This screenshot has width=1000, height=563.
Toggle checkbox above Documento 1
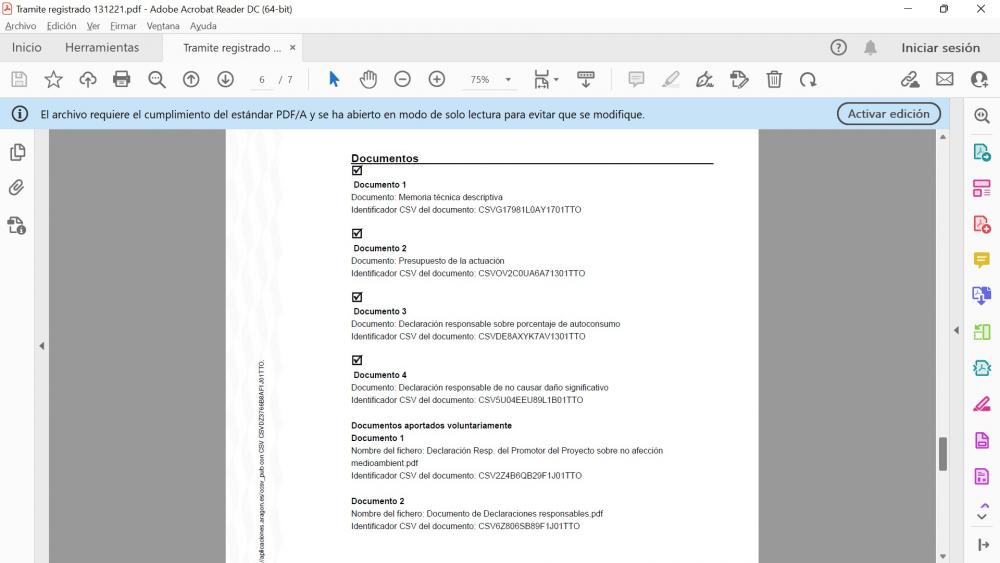(x=357, y=170)
